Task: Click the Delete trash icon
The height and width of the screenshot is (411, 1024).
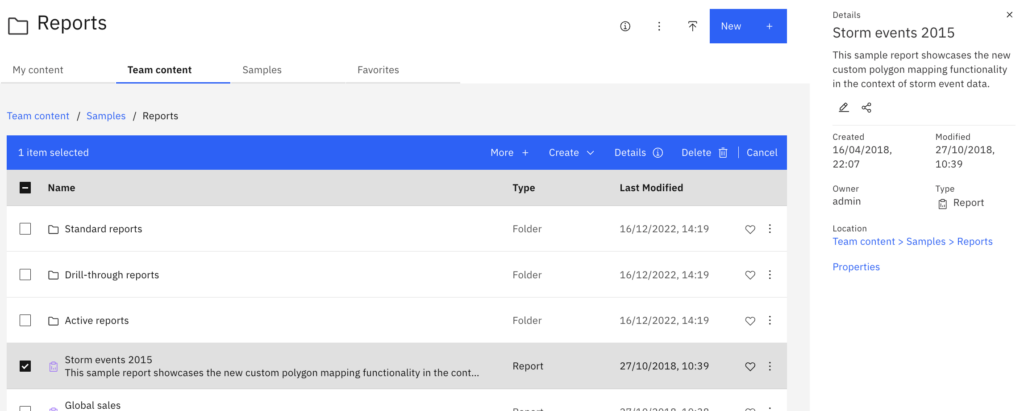Action: (x=723, y=153)
